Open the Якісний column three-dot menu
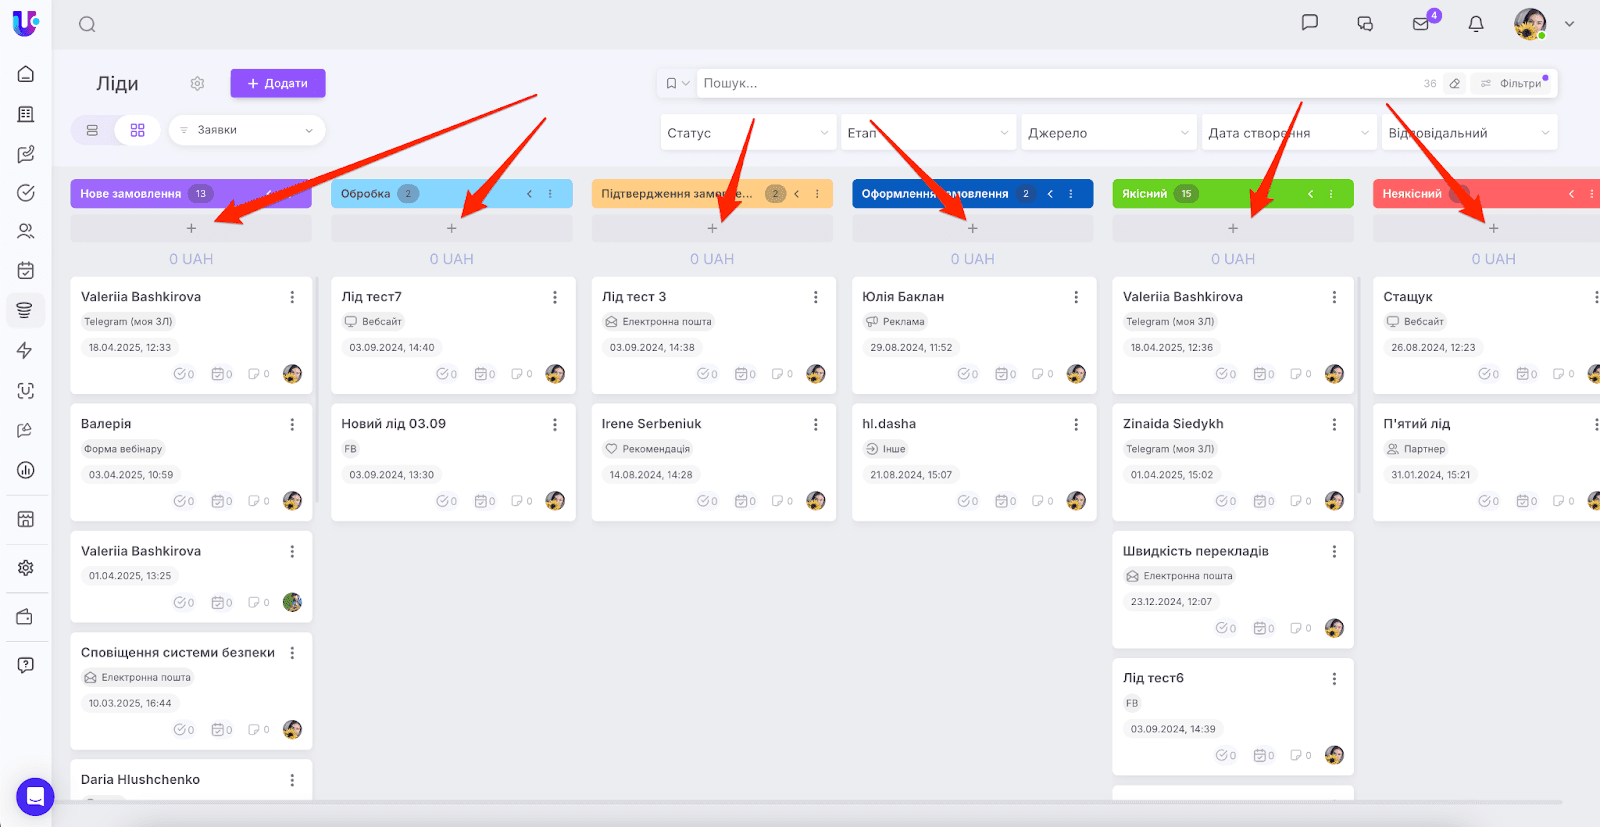 [x=1331, y=194]
